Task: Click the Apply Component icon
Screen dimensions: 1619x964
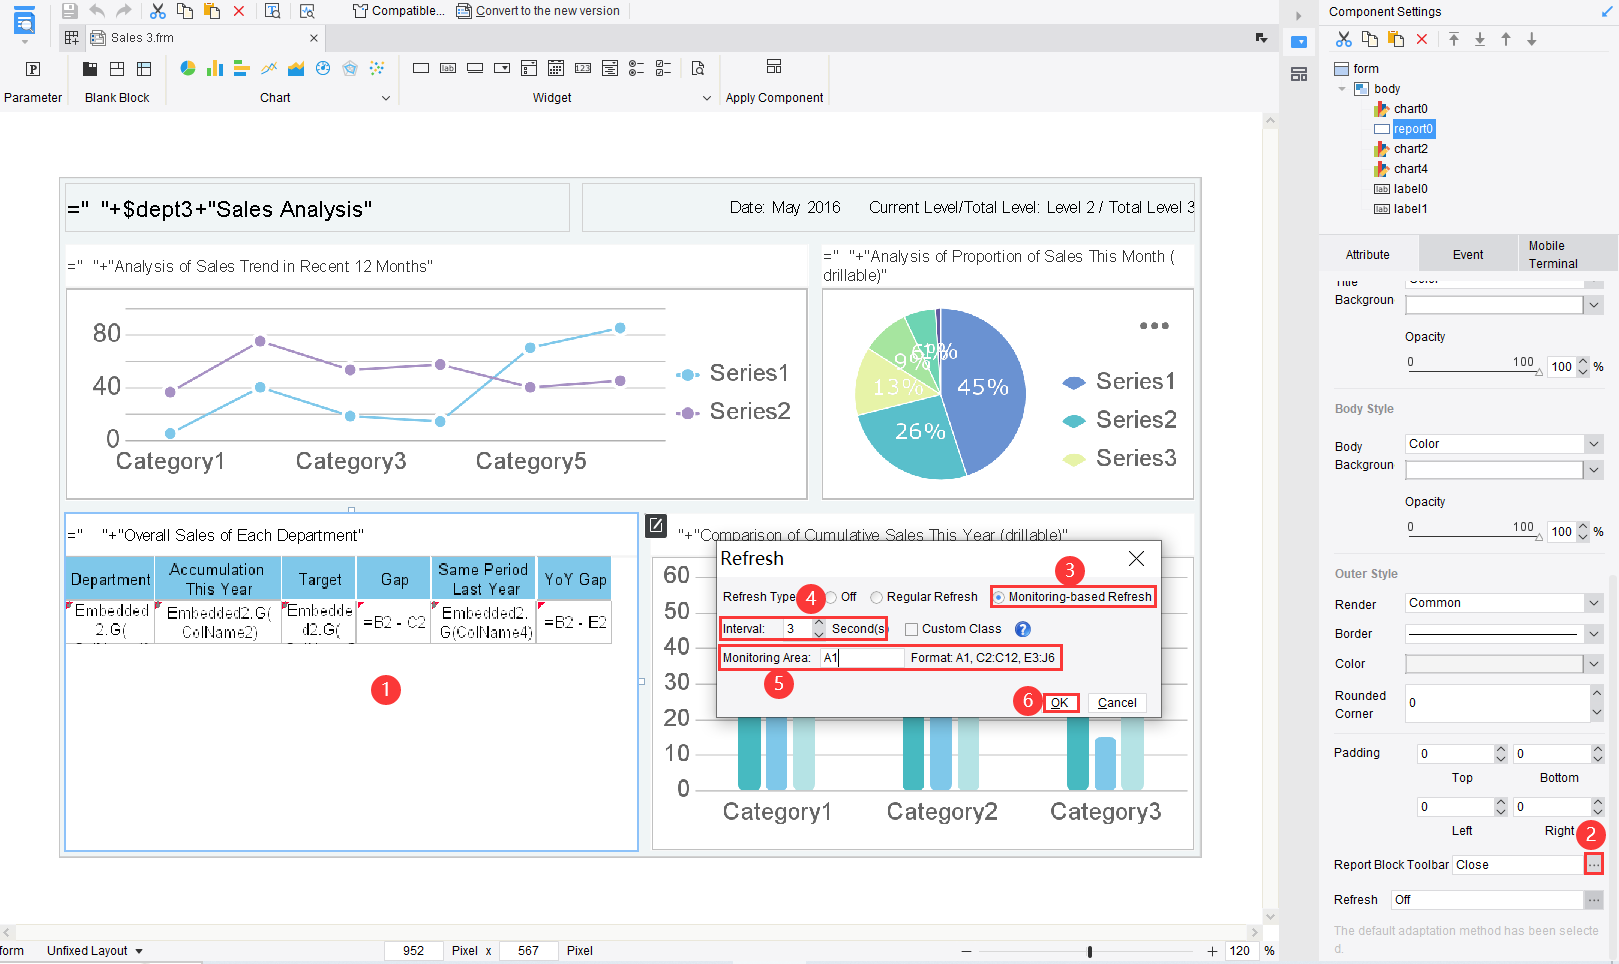Action: (x=774, y=66)
